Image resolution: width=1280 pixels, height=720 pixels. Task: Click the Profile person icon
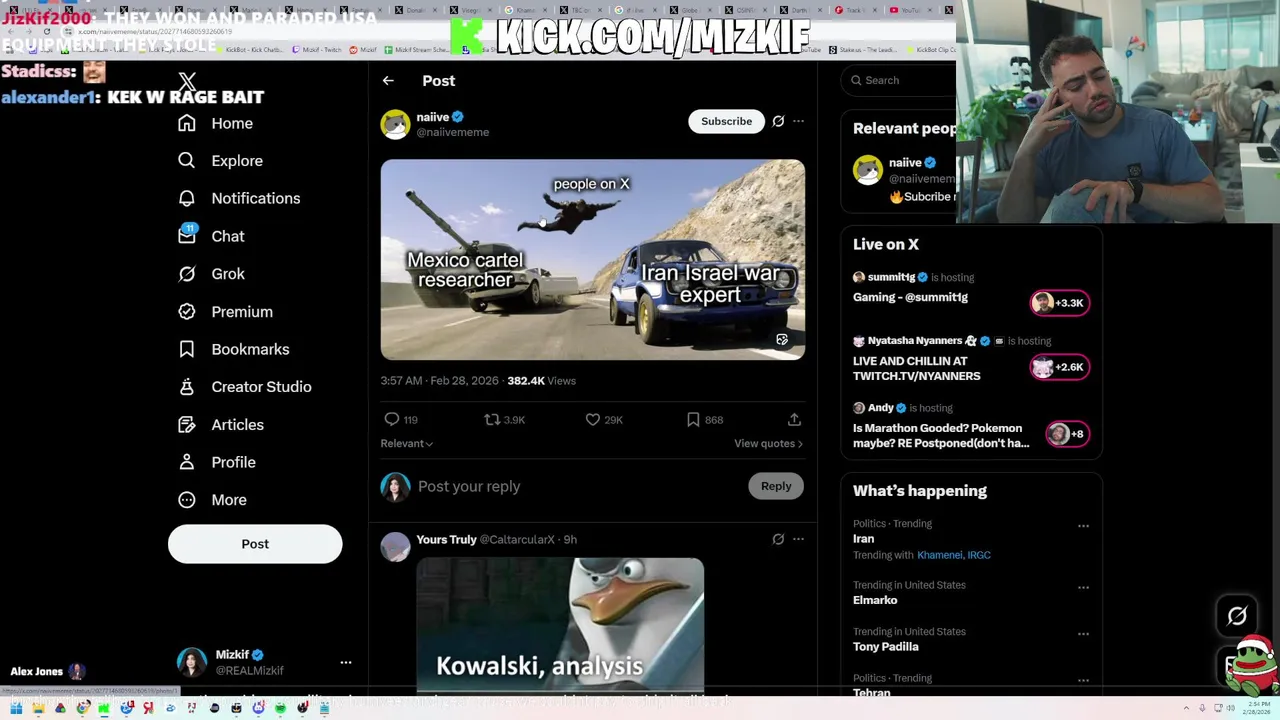187,462
